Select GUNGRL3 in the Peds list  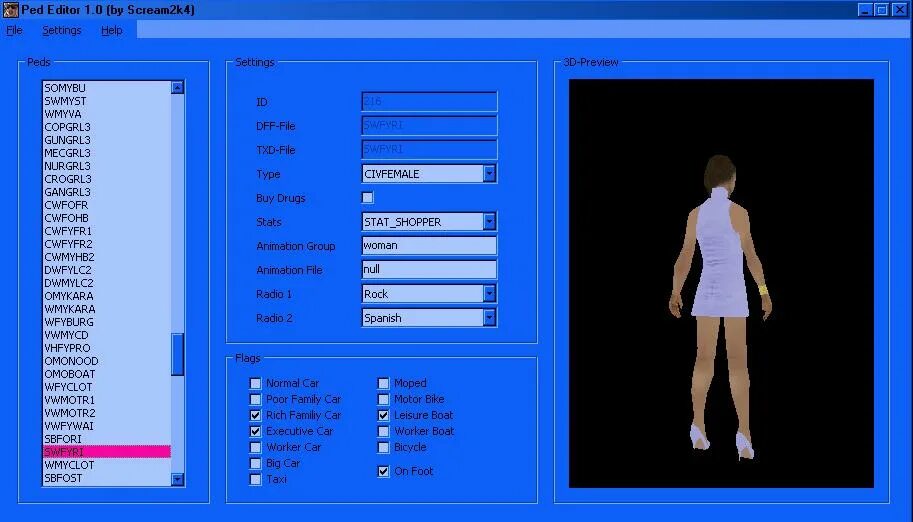[x=107, y=140]
